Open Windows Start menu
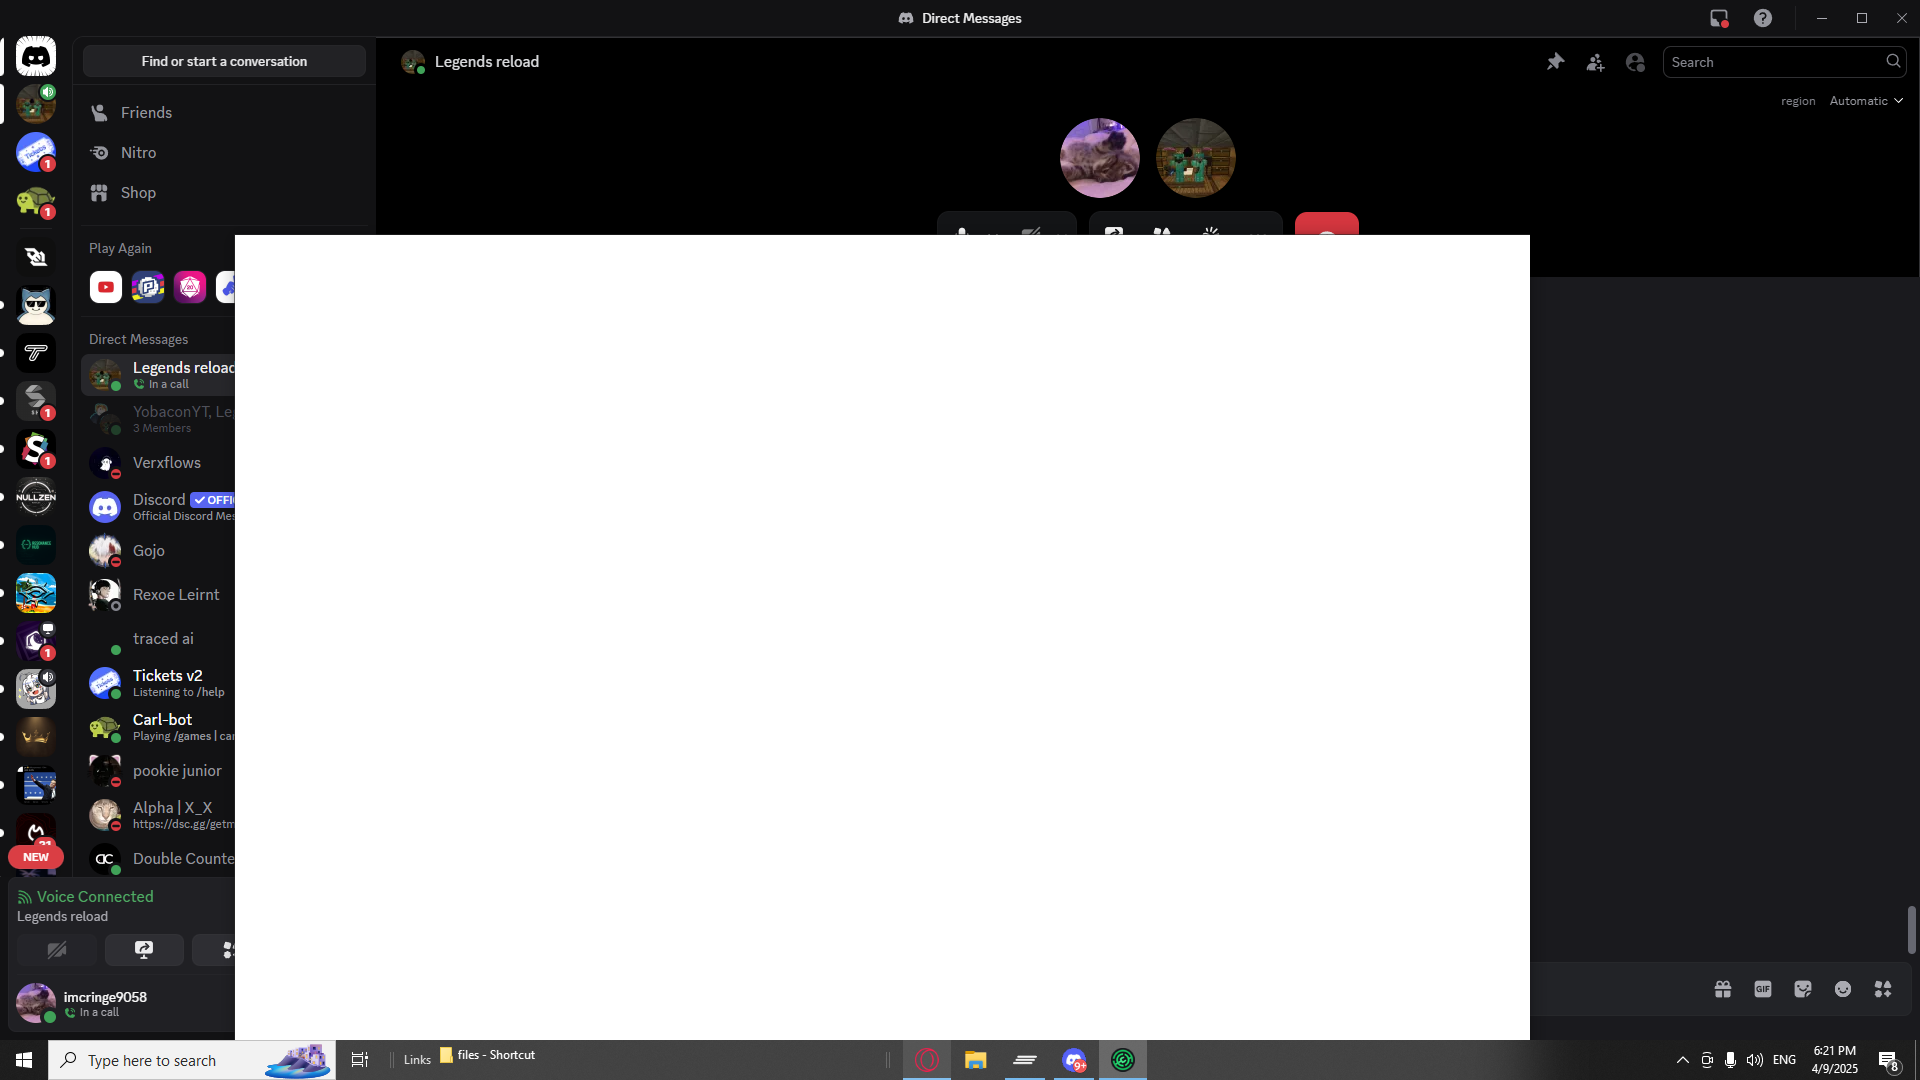 pos(24,1060)
